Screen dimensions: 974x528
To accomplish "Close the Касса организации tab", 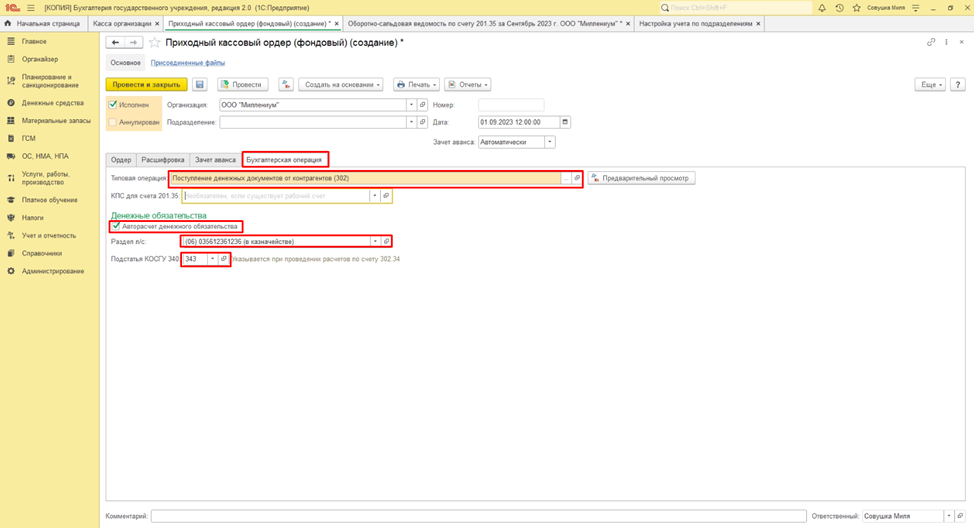I will tap(157, 24).
